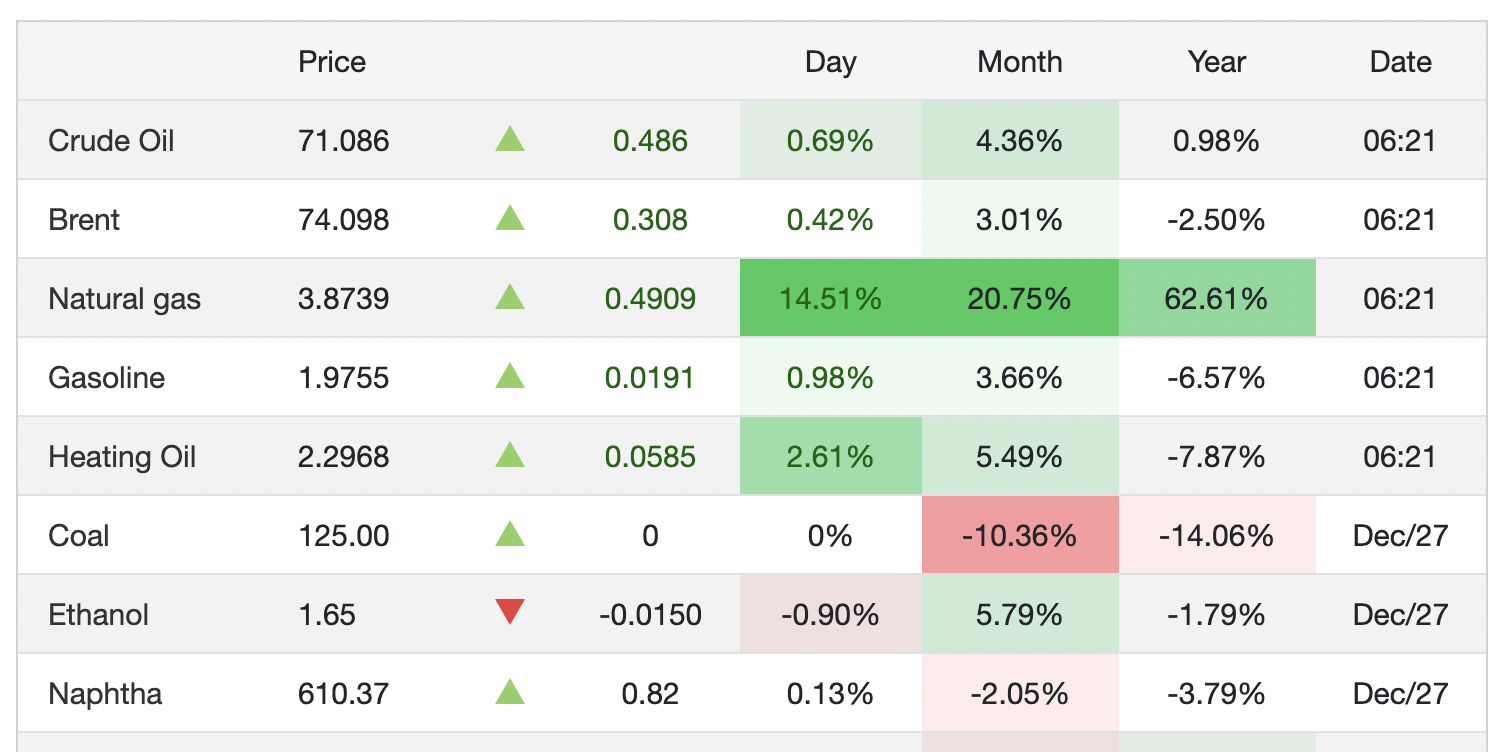Click the -7.87% year cell for Heating Oil
This screenshot has width=1500, height=752.
1217,456
